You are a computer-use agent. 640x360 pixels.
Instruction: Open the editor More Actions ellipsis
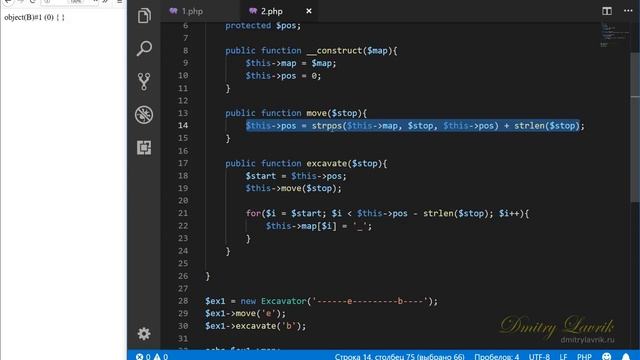pyautogui.click(x=628, y=11)
